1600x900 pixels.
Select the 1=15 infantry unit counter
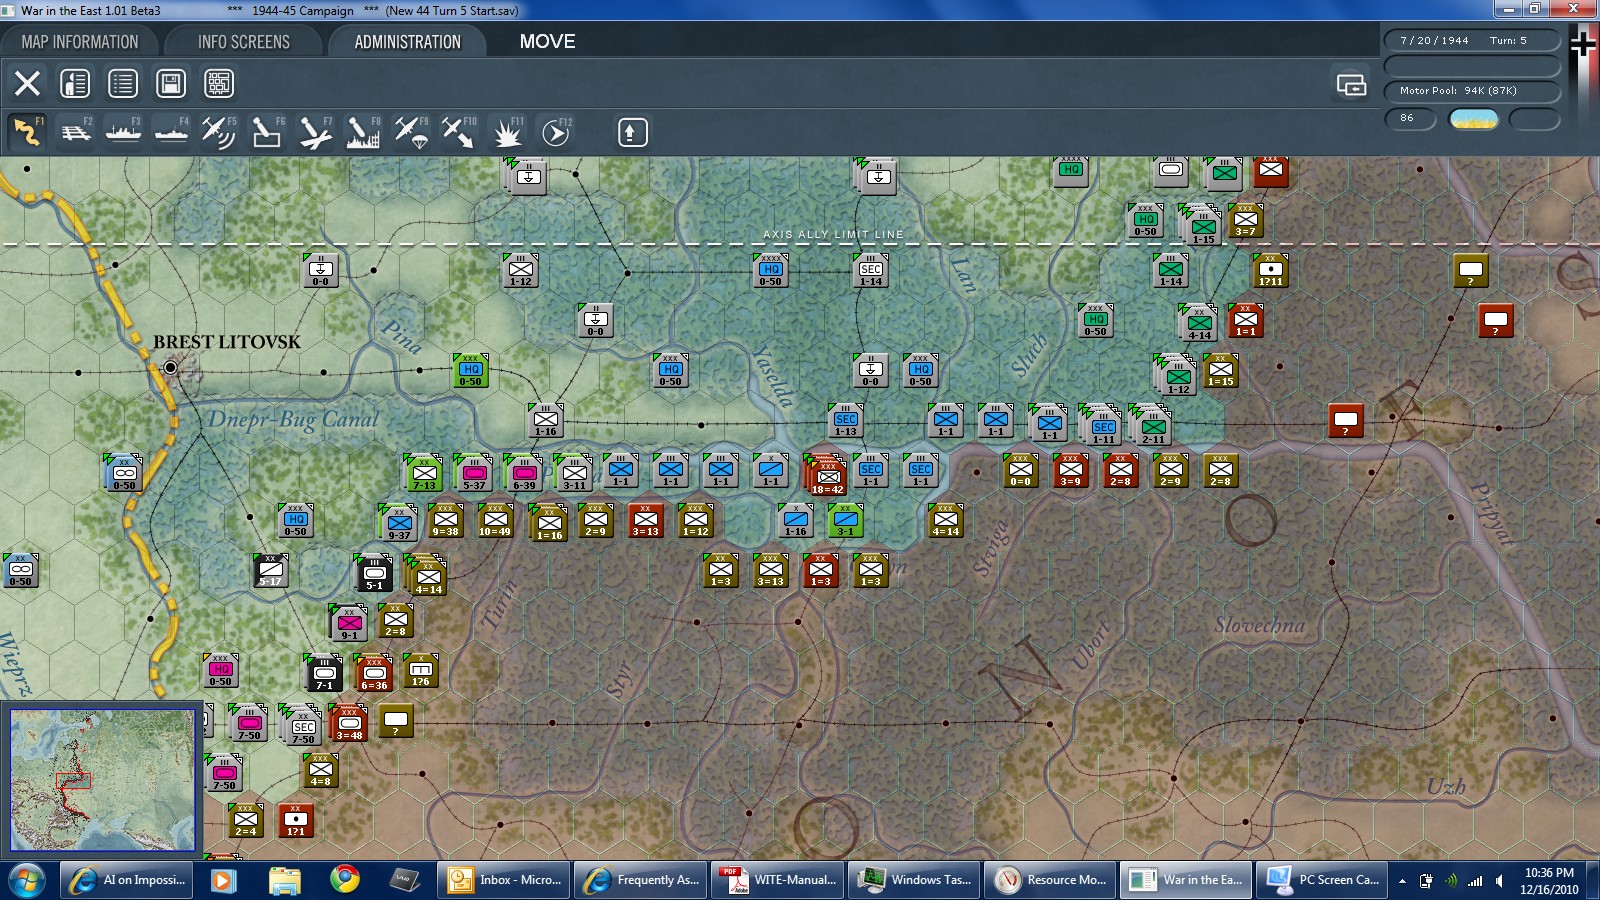click(1220, 370)
